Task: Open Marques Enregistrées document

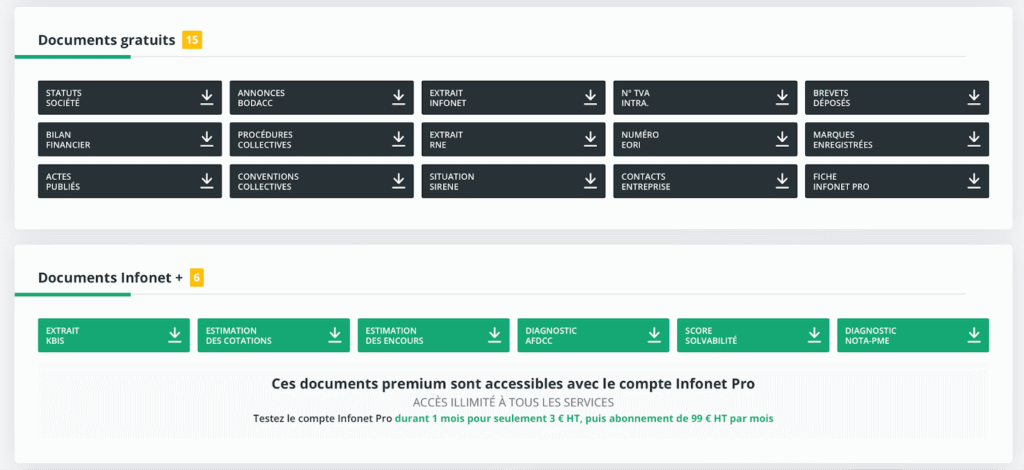Action: click(896, 139)
